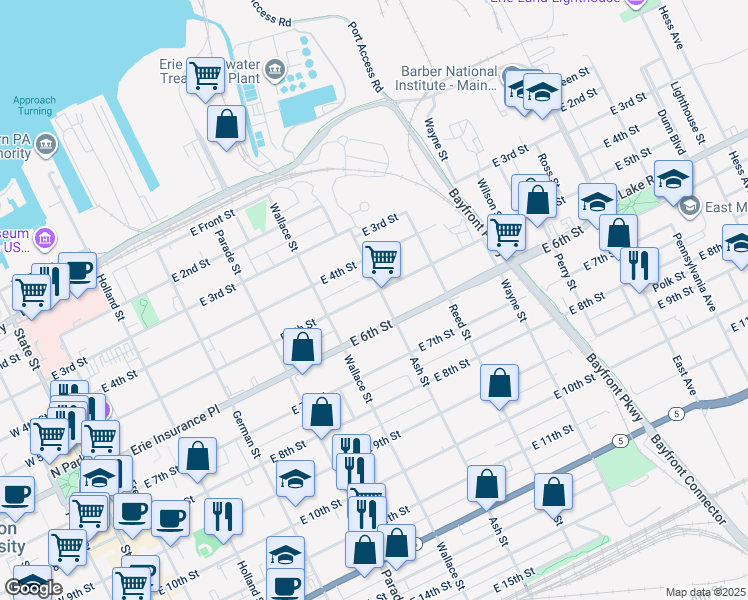Click the coffee cup marker near Holland St and E Front St
748x600 pixels.
(79, 270)
